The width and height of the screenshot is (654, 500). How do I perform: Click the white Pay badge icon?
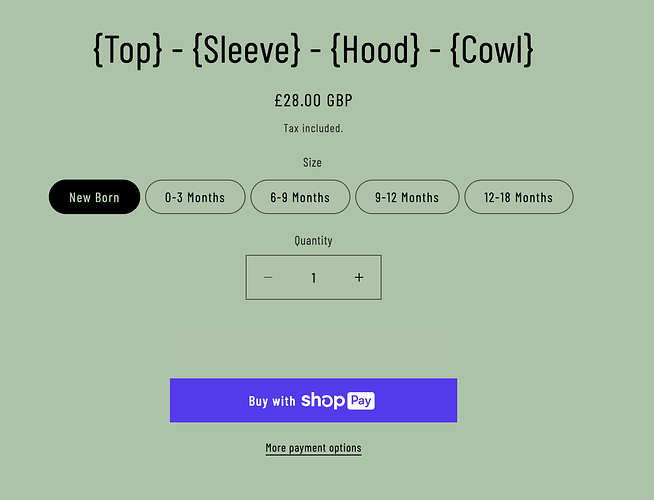[x=361, y=400]
